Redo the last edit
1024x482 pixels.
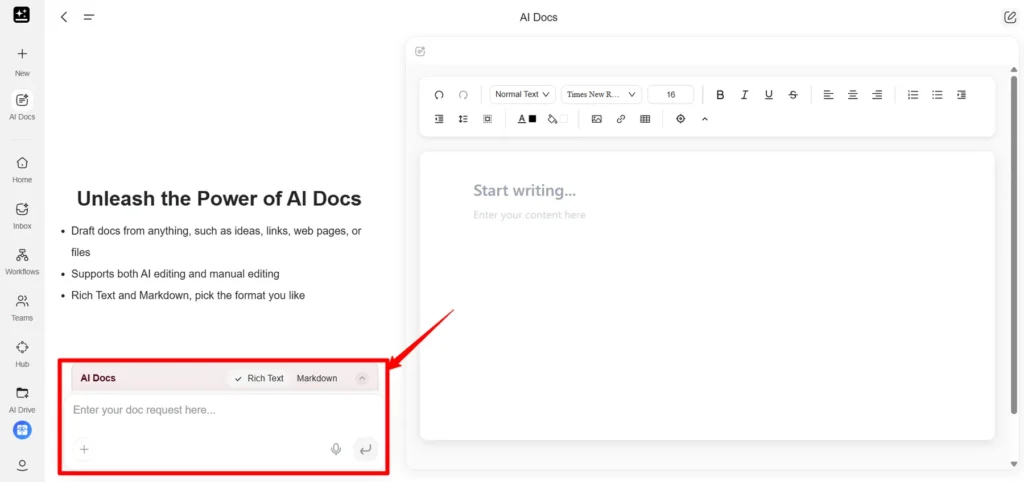coord(463,95)
